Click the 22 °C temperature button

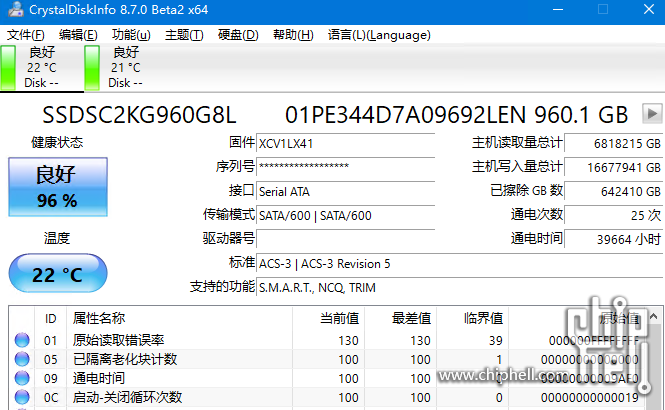[x=58, y=273]
